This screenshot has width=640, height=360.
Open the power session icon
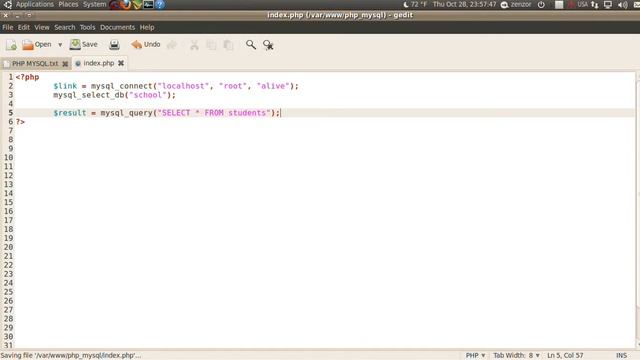click(x=541, y=5)
